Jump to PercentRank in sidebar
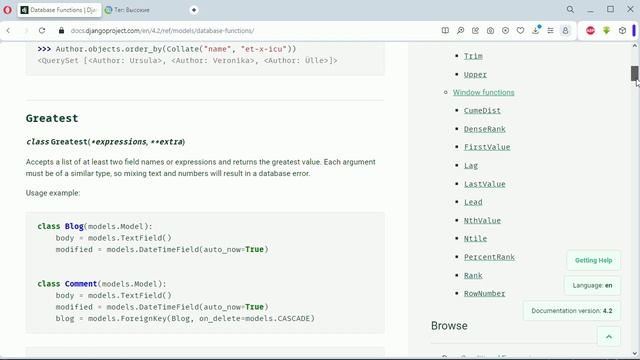 489,257
